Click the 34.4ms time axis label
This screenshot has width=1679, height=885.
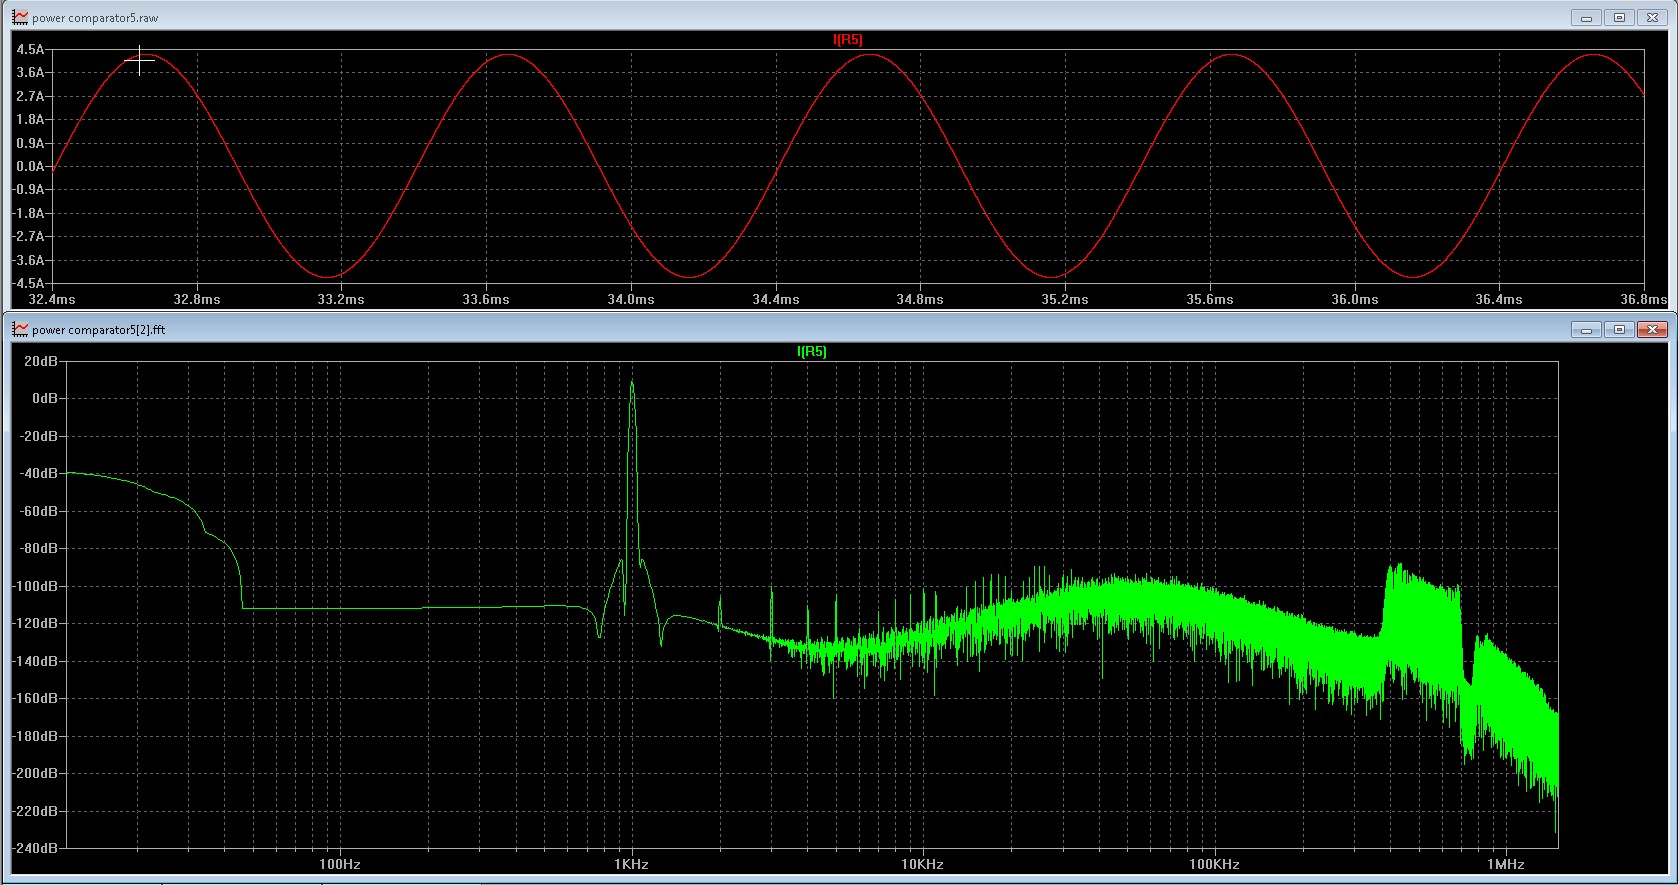pos(776,299)
